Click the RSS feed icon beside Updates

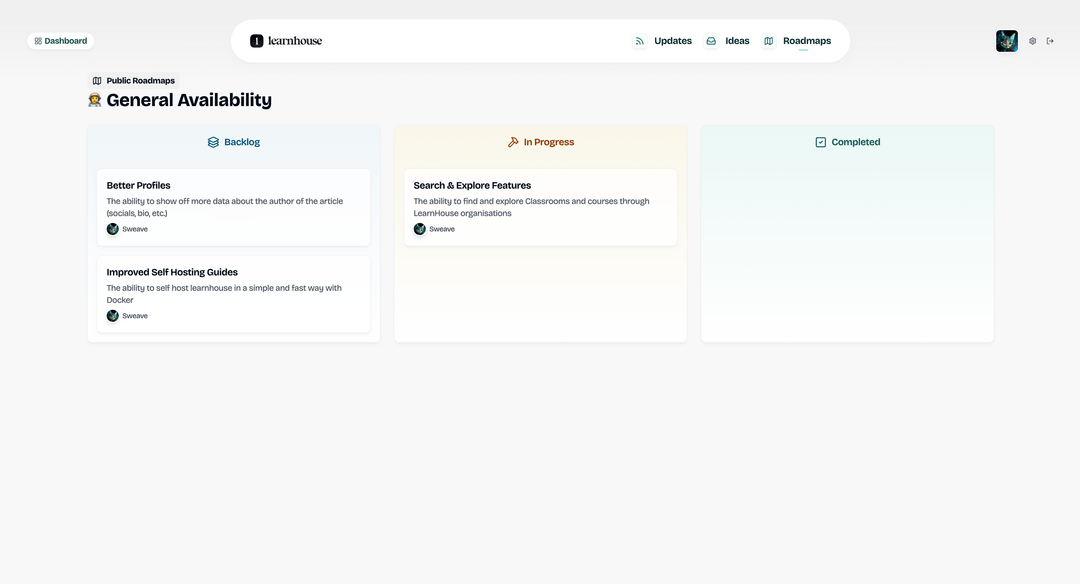pos(640,41)
